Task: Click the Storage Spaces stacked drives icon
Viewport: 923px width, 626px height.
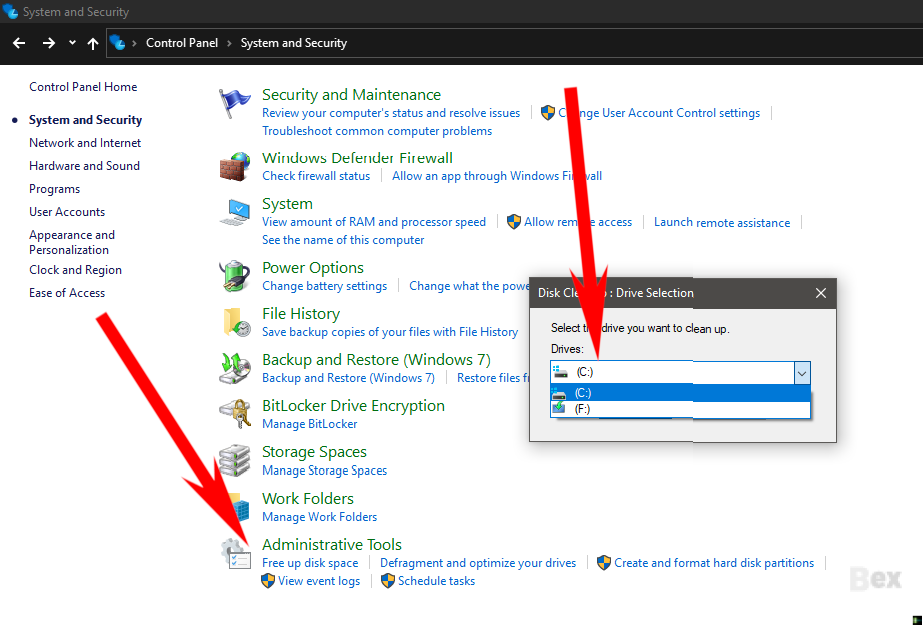Action: [x=235, y=461]
